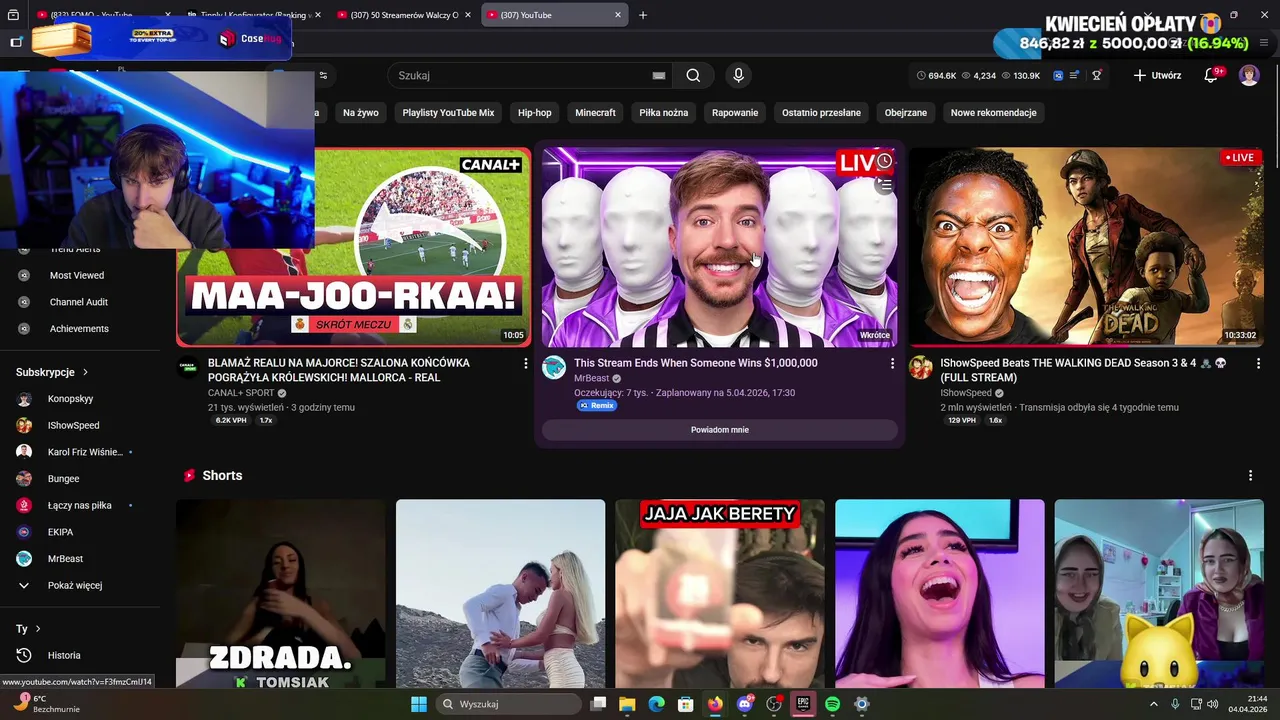Click the filter sliders icon left of search

[323, 75]
